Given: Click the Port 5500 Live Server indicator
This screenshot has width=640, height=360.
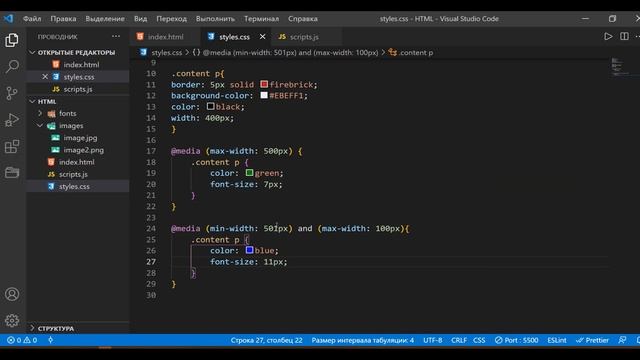Looking at the screenshot, I should (516, 340).
